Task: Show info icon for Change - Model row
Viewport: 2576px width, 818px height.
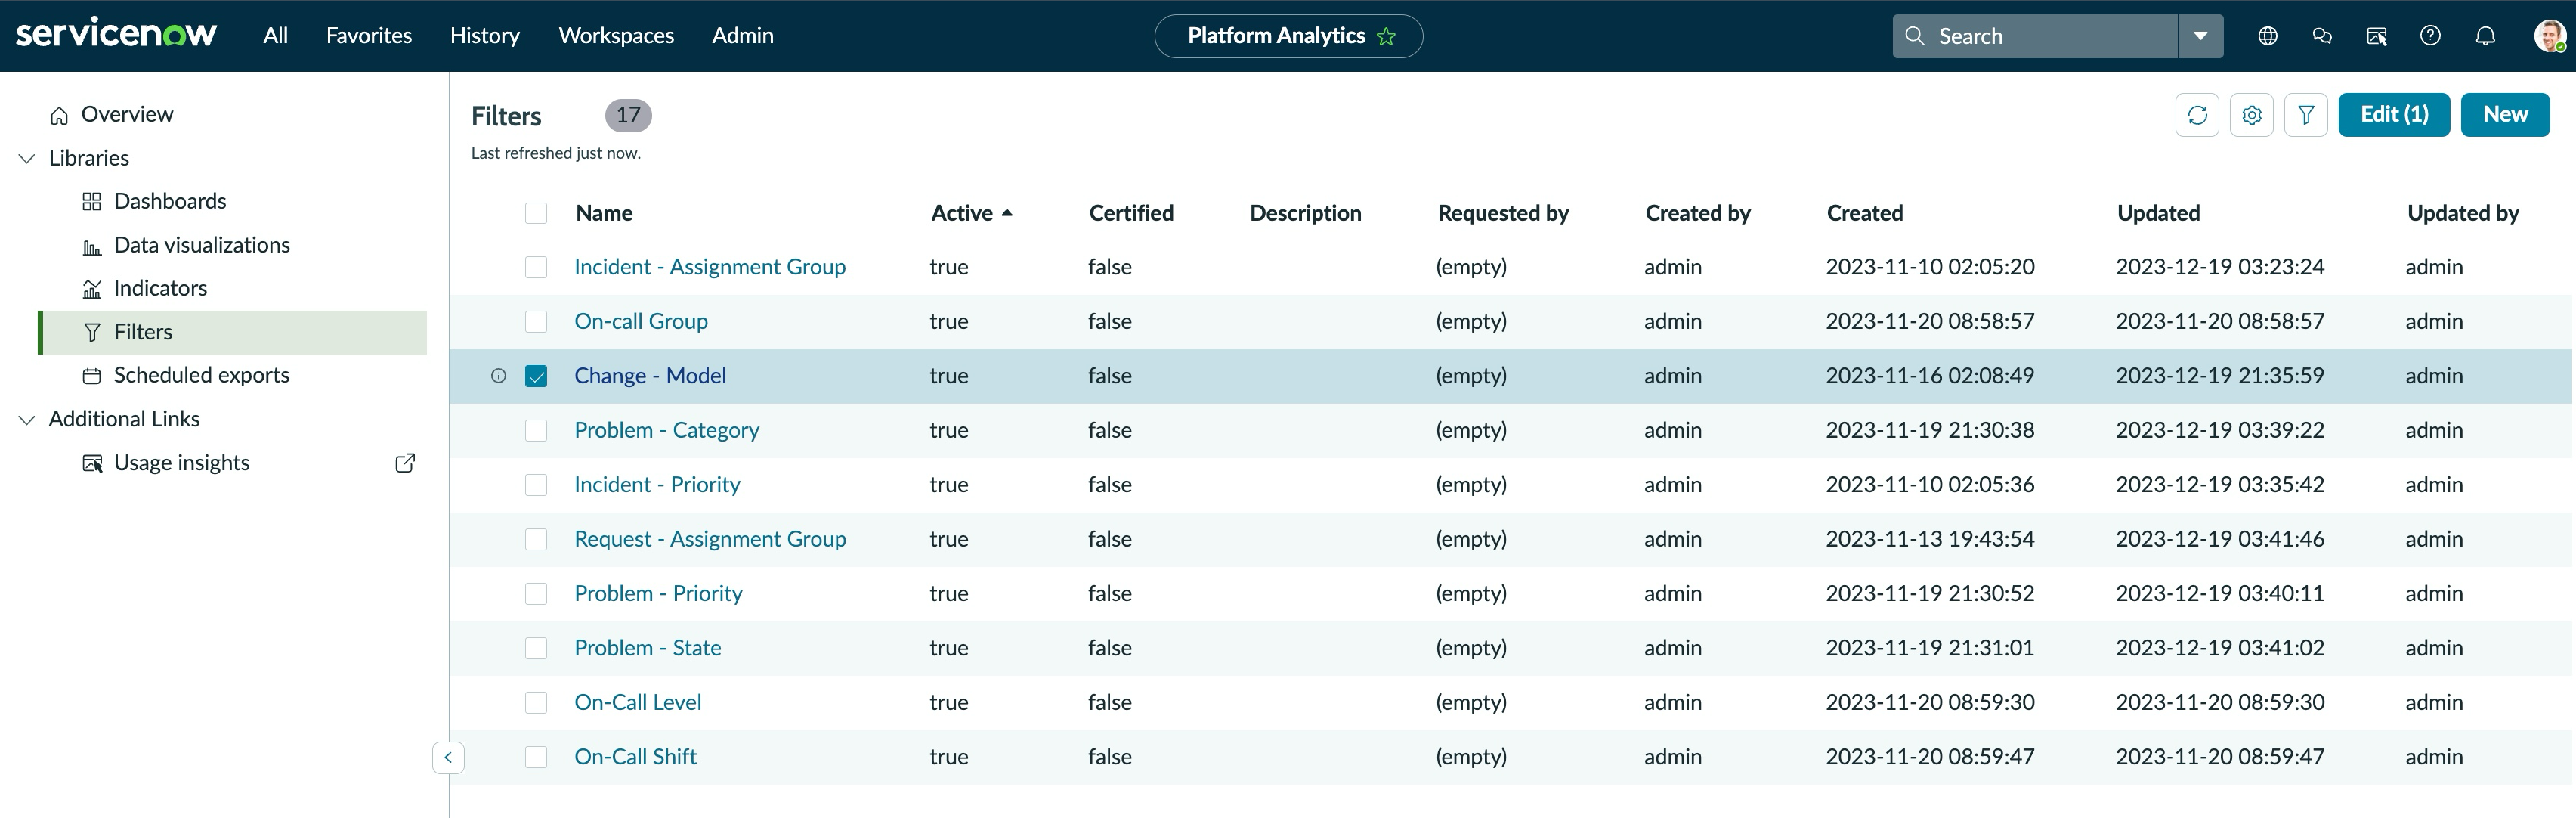Action: coord(498,376)
